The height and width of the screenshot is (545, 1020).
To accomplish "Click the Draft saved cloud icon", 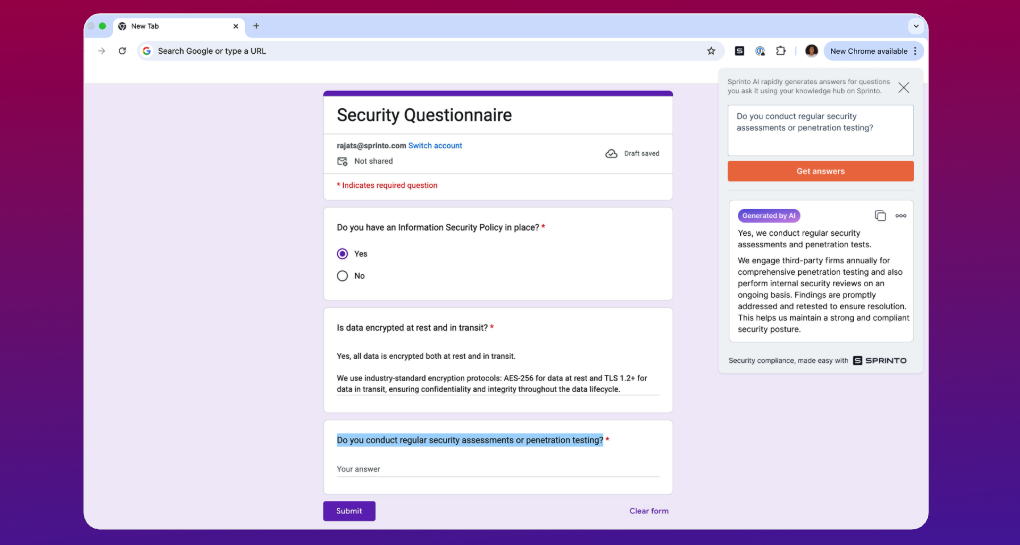I will [x=611, y=154].
